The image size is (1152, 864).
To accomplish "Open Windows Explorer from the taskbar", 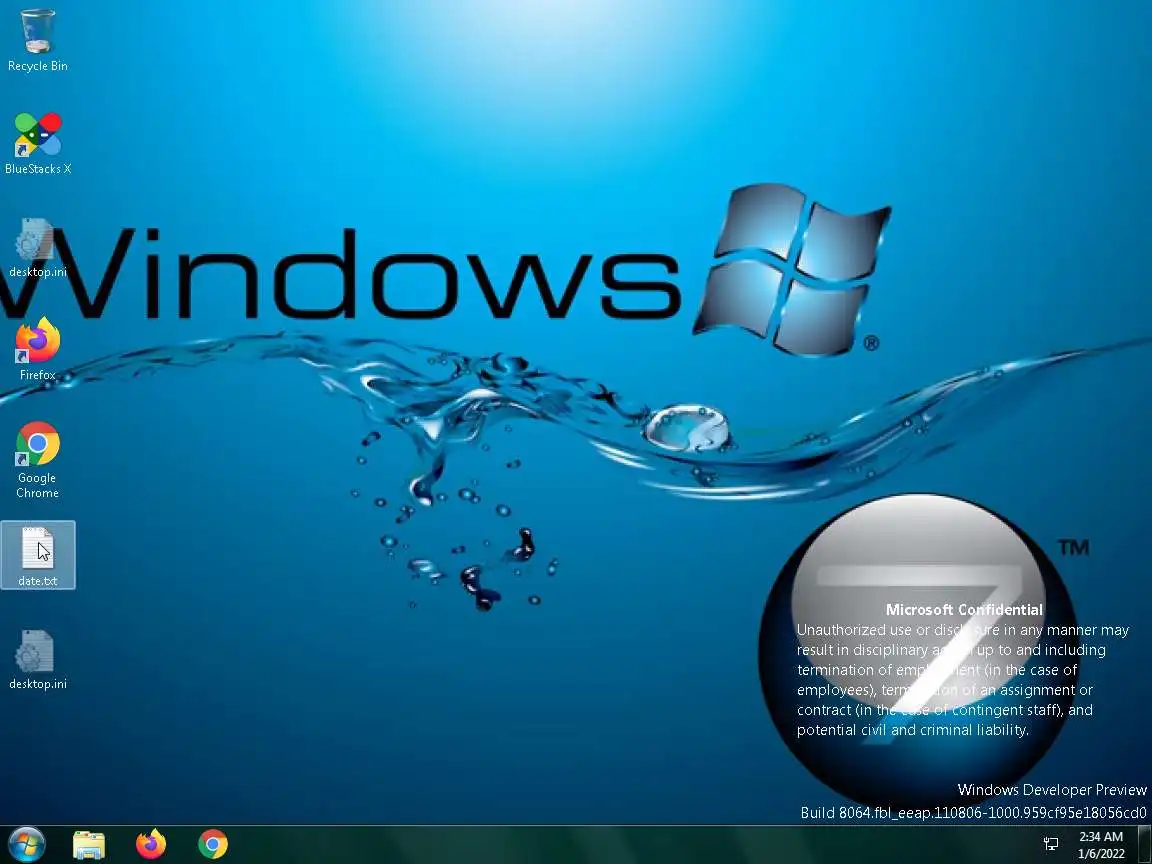I will [89, 845].
